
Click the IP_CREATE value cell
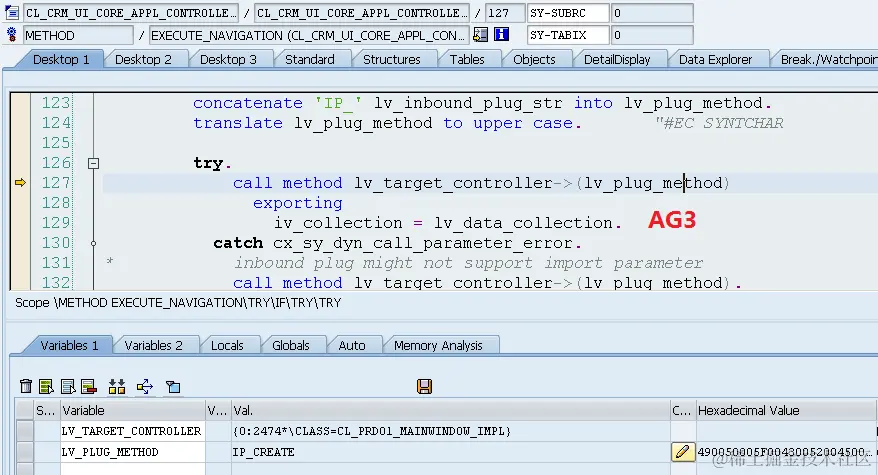point(451,452)
